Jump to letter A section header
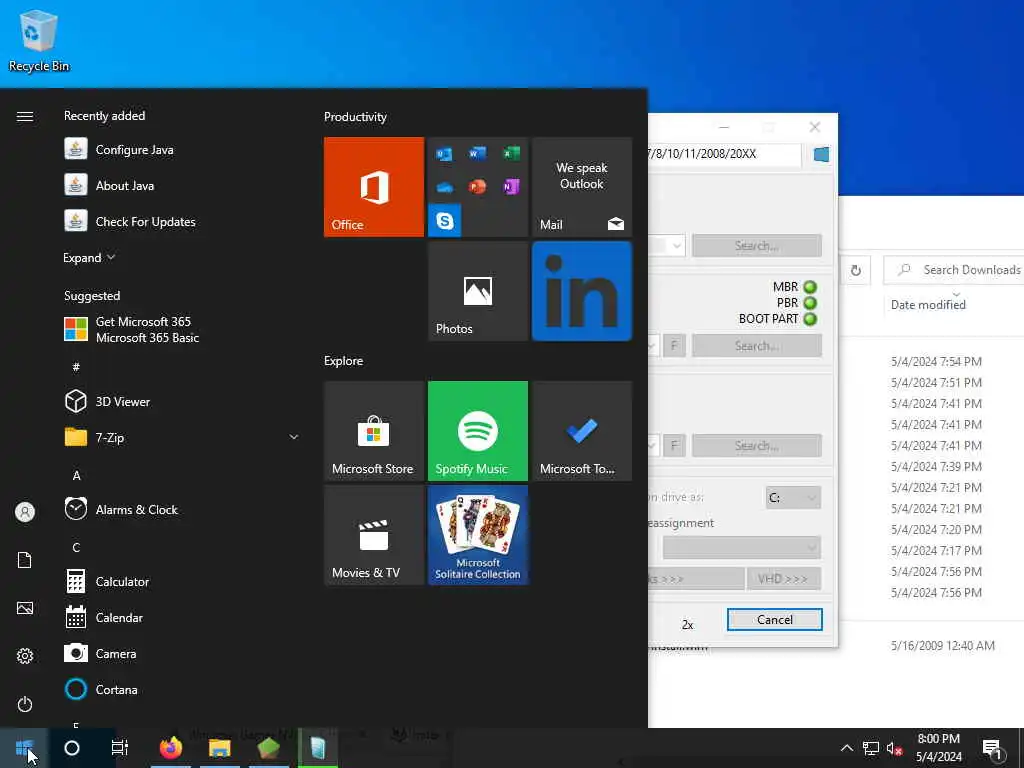 (x=76, y=475)
